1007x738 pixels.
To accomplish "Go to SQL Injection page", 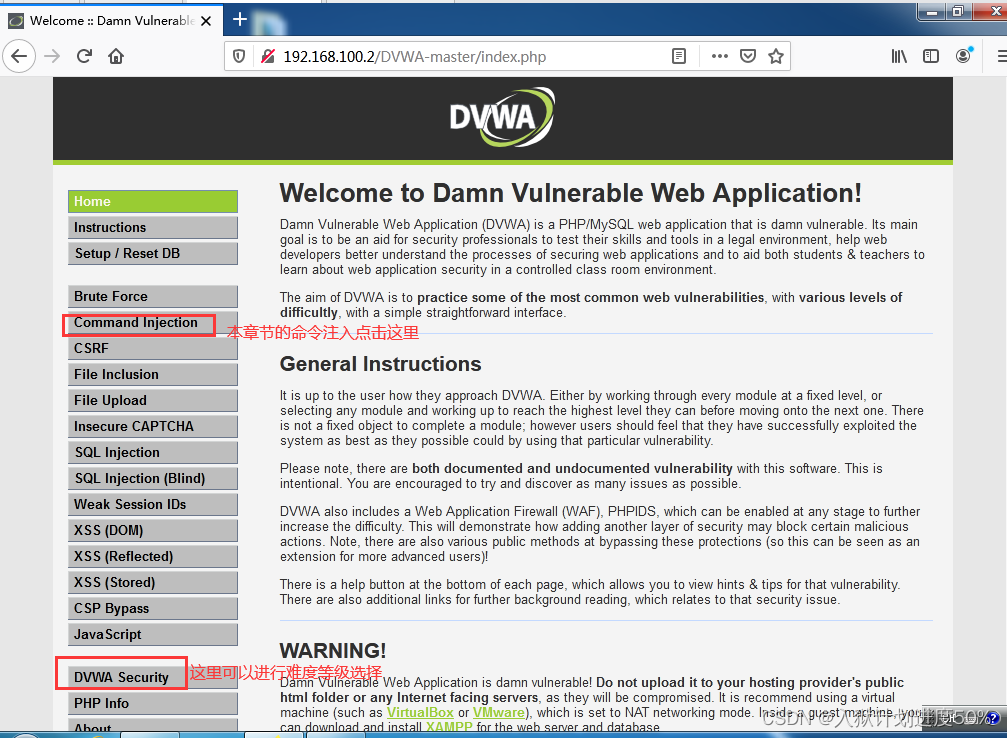I will (153, 453).
